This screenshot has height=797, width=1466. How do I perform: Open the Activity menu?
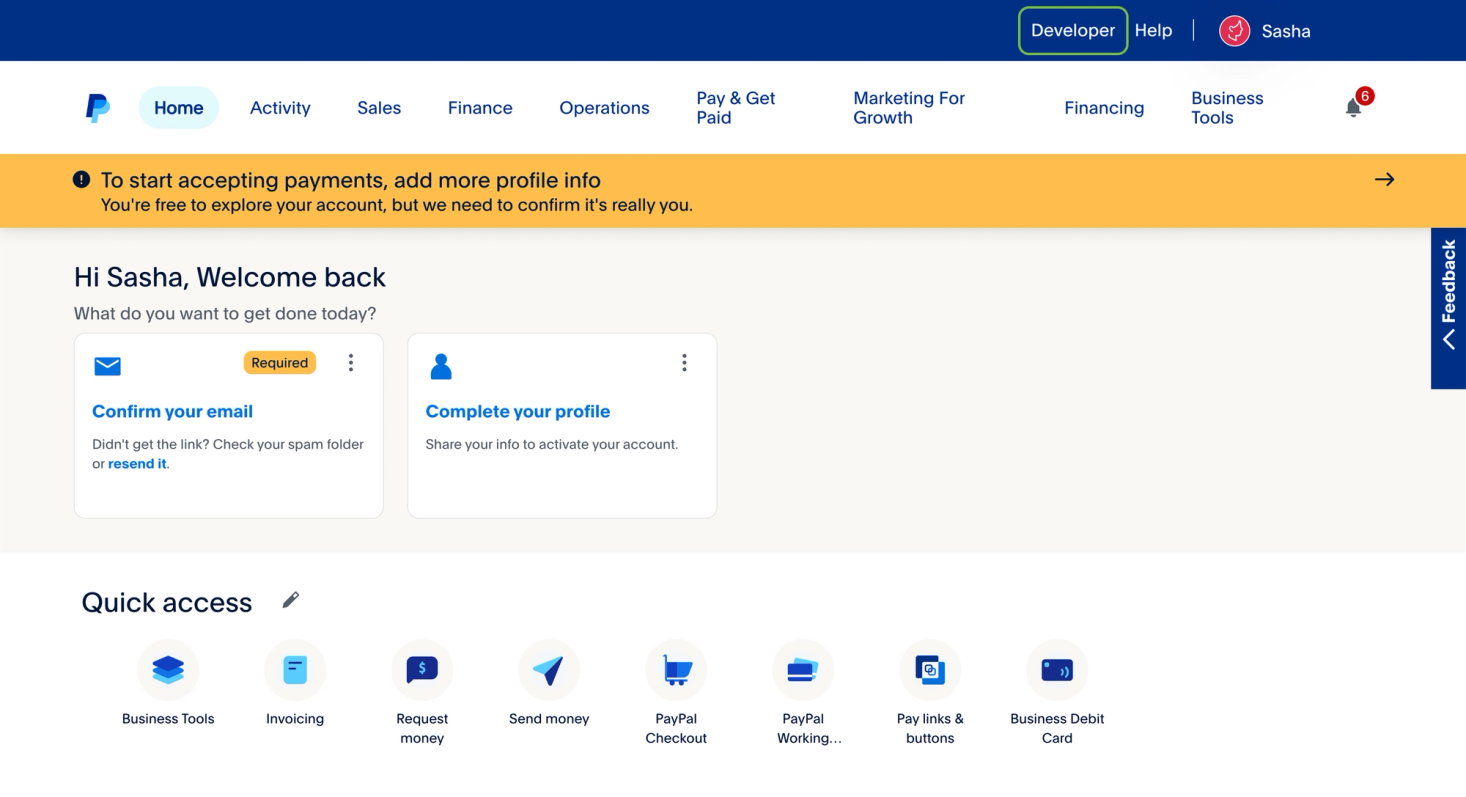click(280, 108)
